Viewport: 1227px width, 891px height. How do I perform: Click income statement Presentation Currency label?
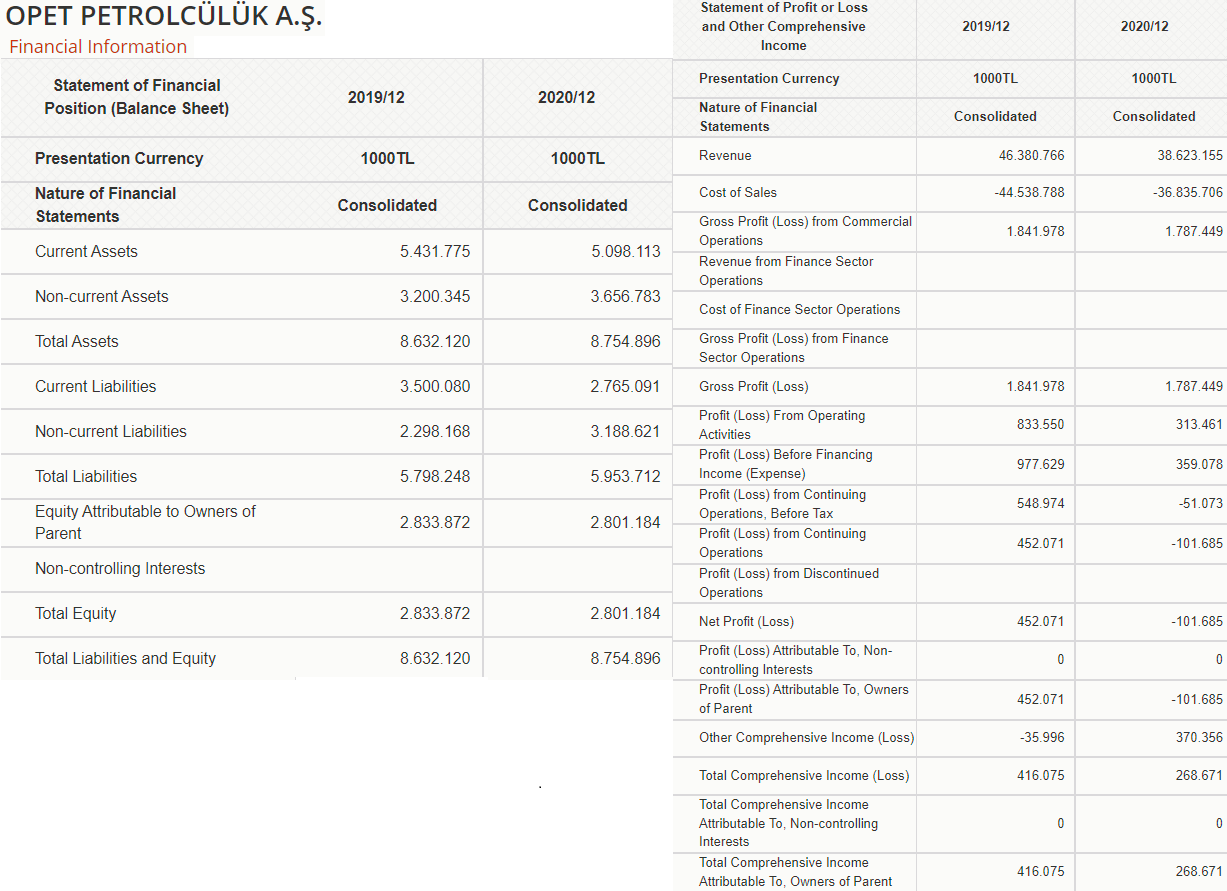click(x=769, y=79)
